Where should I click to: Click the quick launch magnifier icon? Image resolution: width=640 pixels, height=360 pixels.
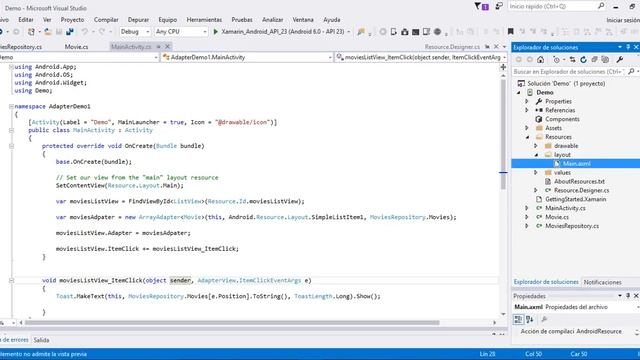click(601, 6)
